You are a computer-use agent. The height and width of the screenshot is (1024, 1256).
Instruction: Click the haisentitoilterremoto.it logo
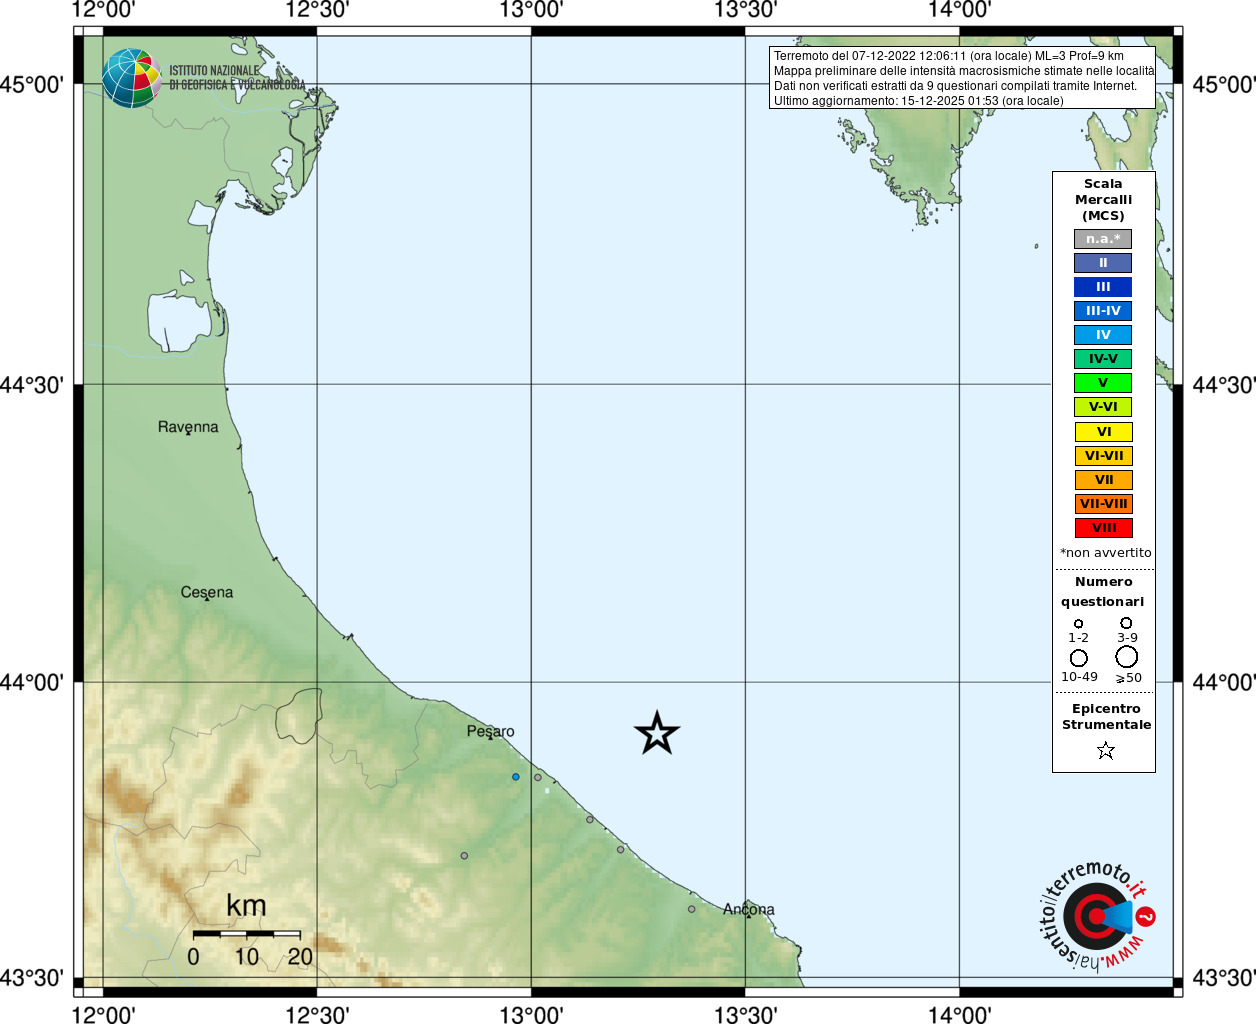(x=1097, y=916)
